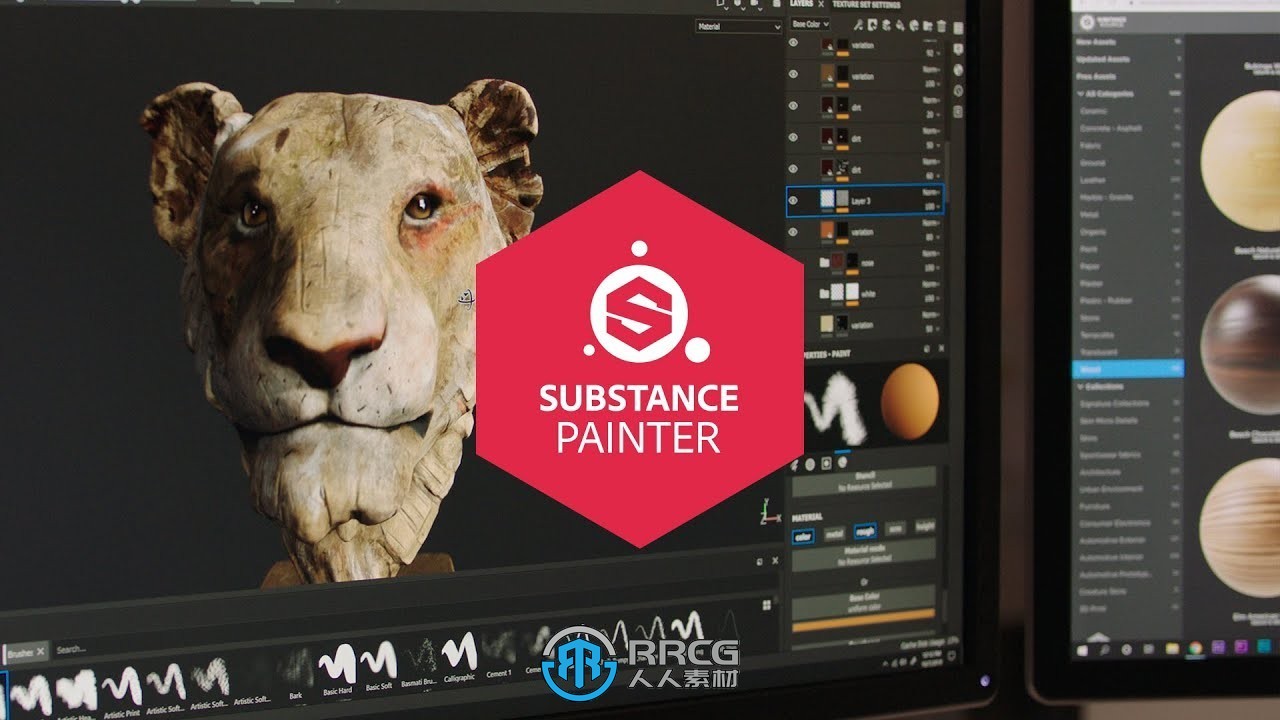Select the material sphere icon under paint preview
The width and height of the screenshot is (1280, 720).
[x=842, y=462]
